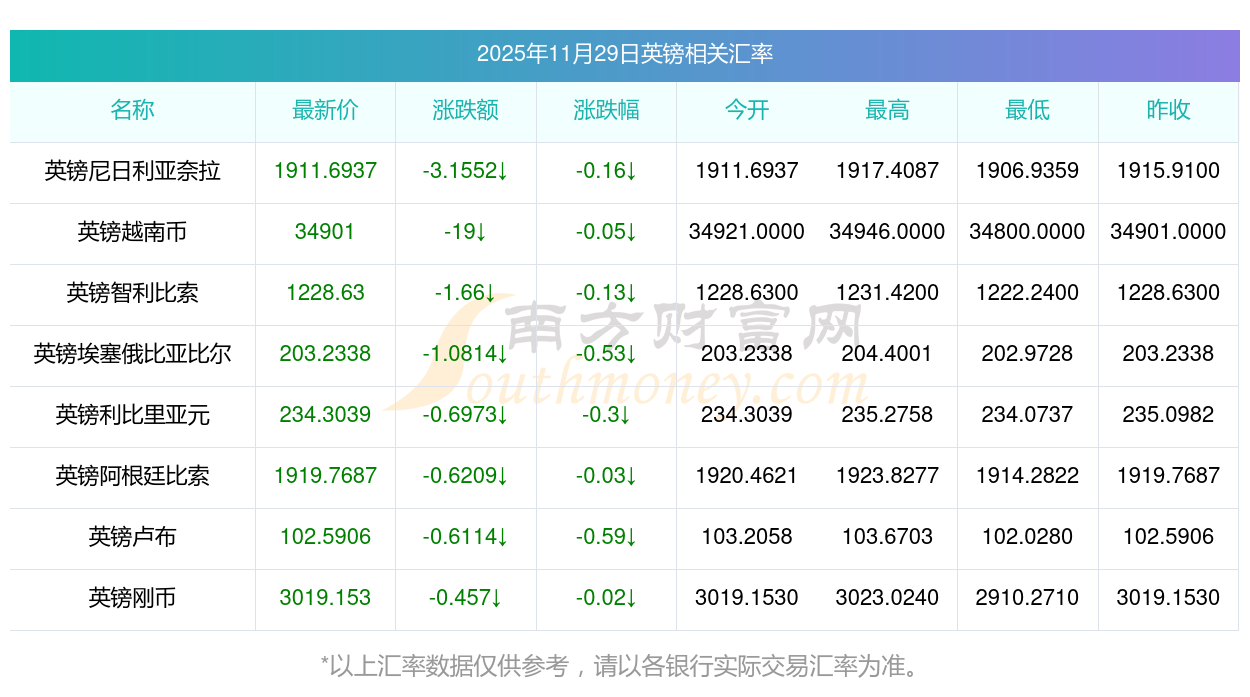Viewport: 1250px width, 697px height.
Task: Select the 涨跌幅 column header
Action: (606, 111)
